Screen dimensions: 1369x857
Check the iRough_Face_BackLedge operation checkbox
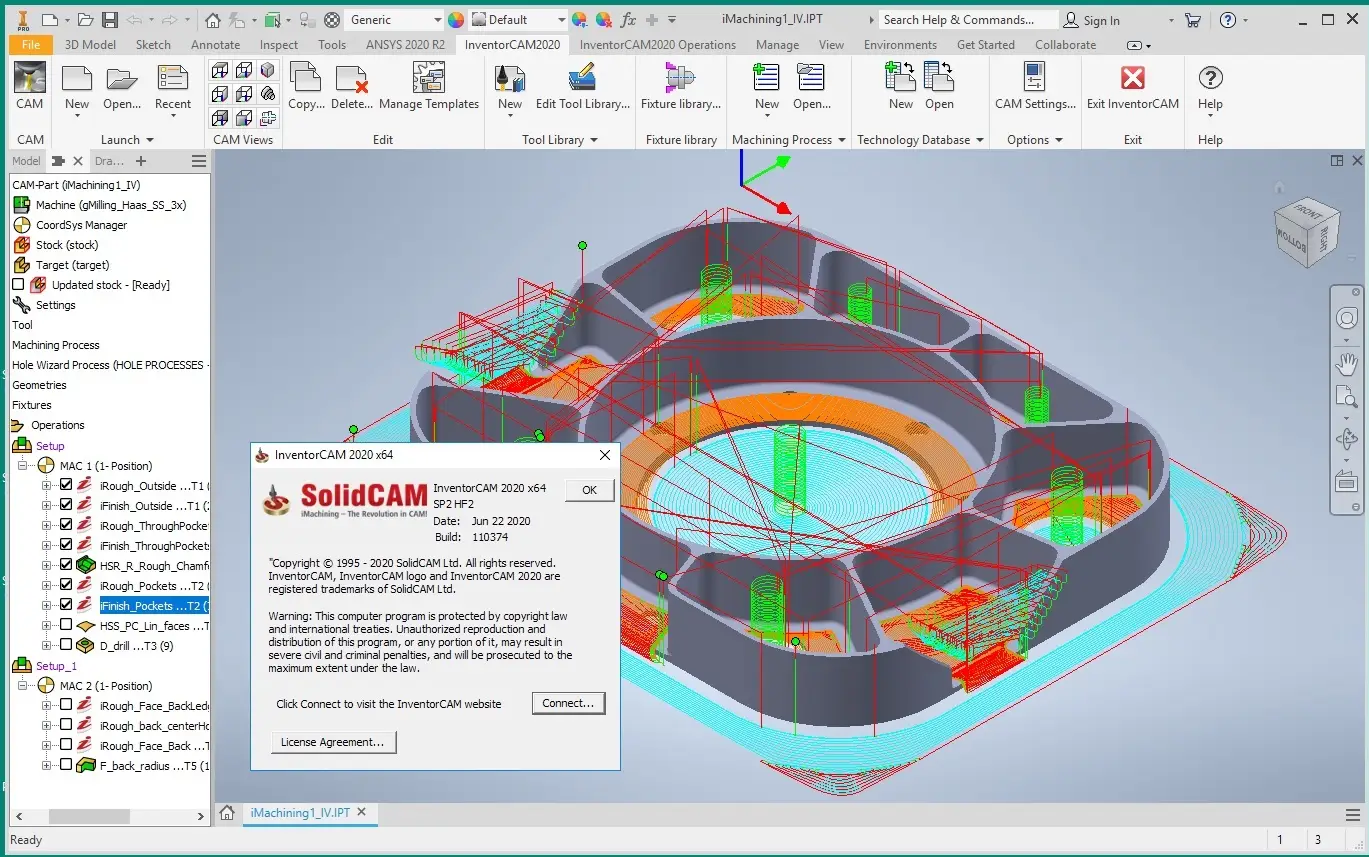[x=66, y=705]
